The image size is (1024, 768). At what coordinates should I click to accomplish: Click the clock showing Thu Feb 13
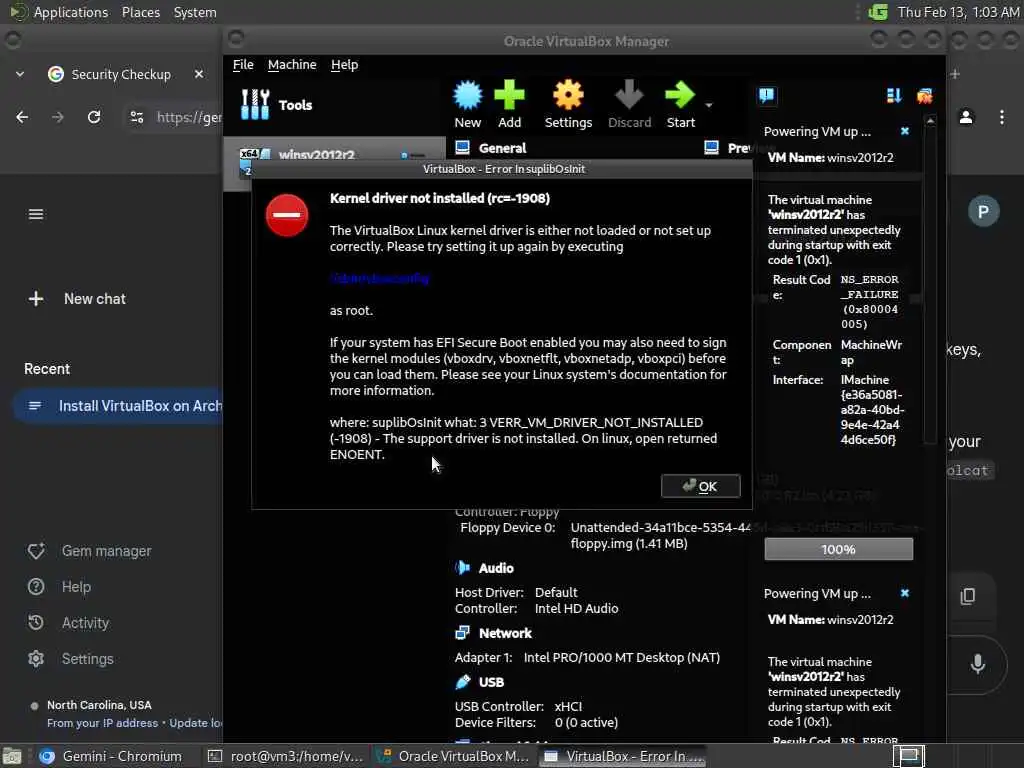pyautogui.click(x=958, y=12)
